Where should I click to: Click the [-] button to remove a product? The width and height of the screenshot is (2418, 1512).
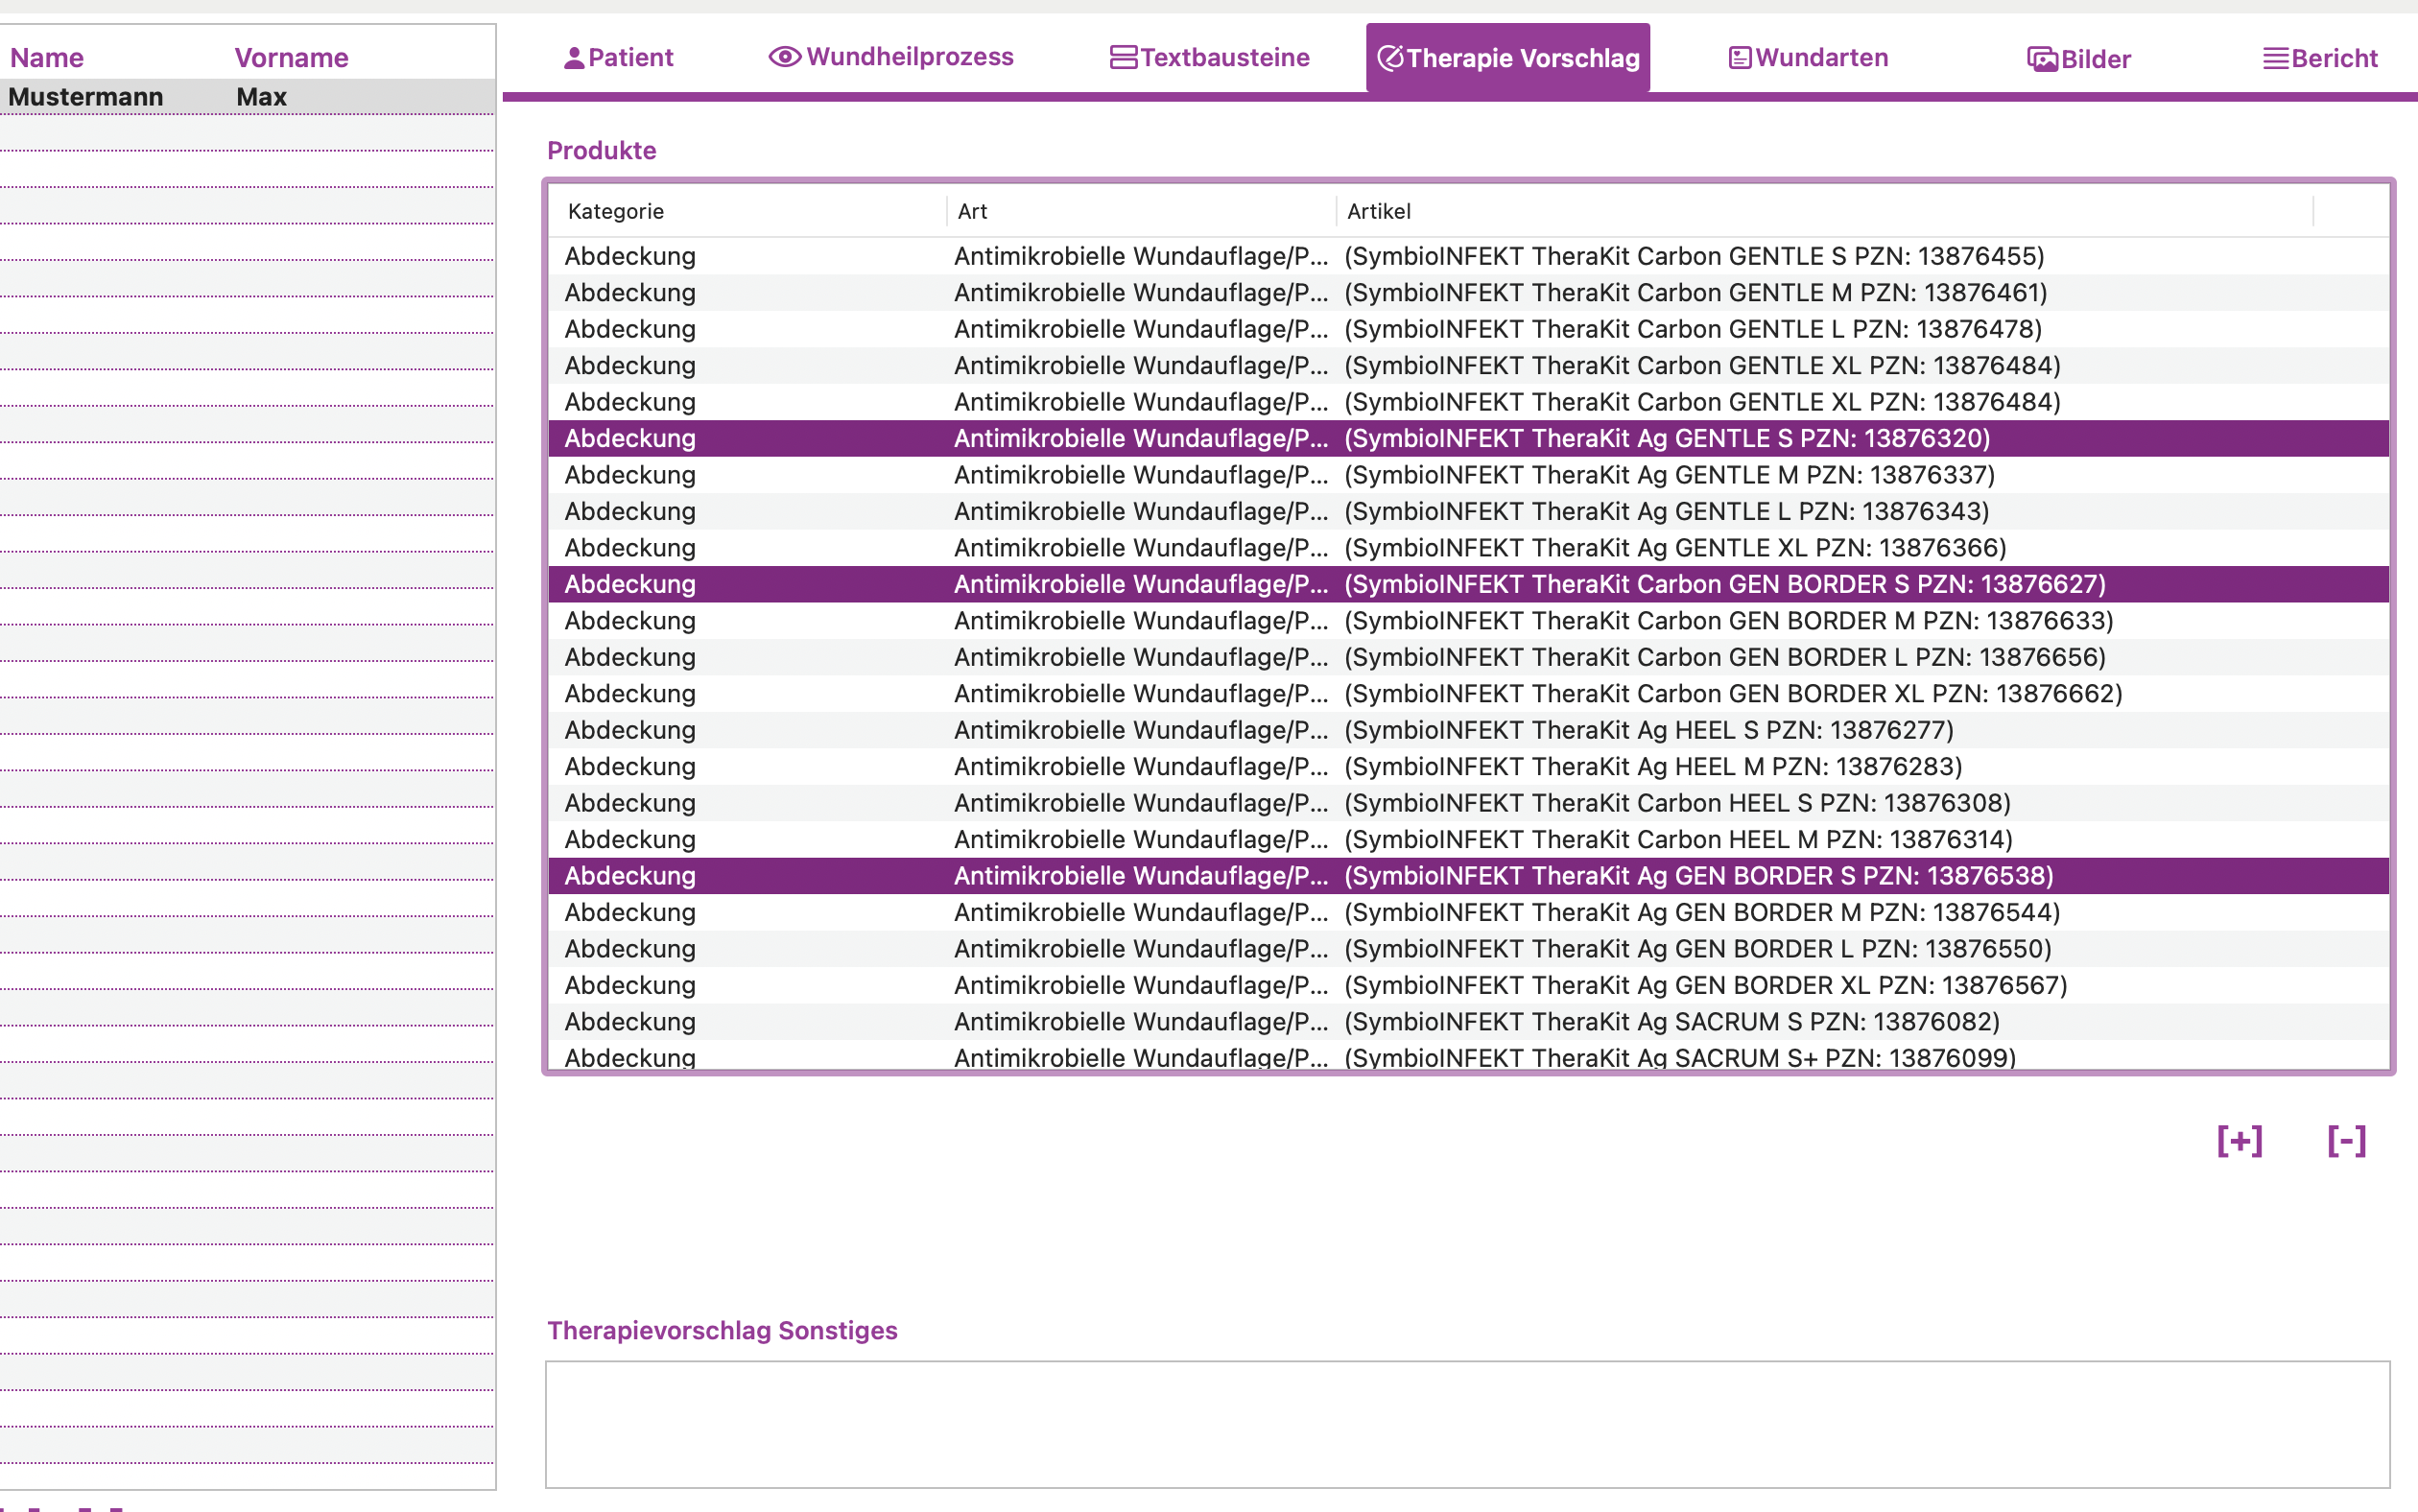pyautogui.click(x=2347, y=1141)
